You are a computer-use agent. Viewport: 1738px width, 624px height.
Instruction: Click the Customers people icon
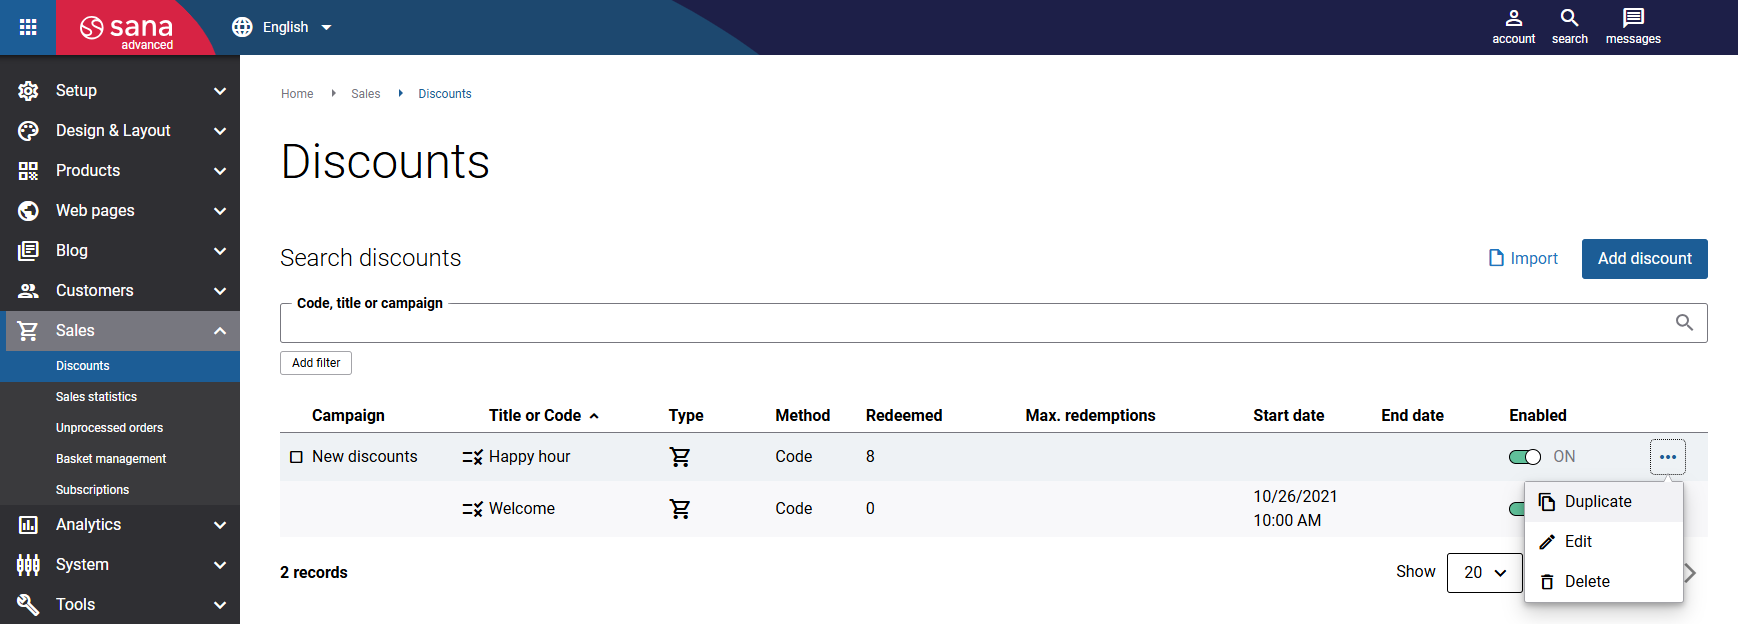[x=28, y=291]
